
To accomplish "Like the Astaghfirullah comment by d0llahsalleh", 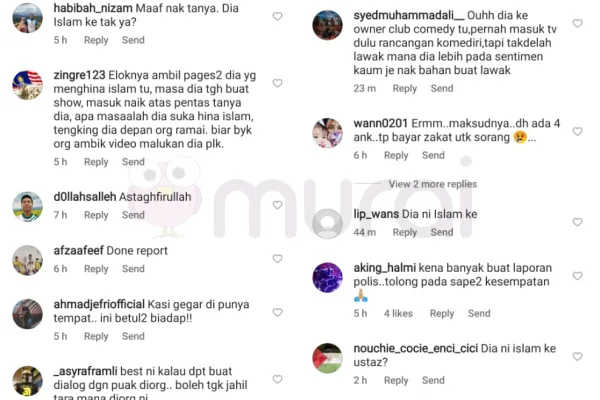I will pyautogui.click(x=277, y=205).
